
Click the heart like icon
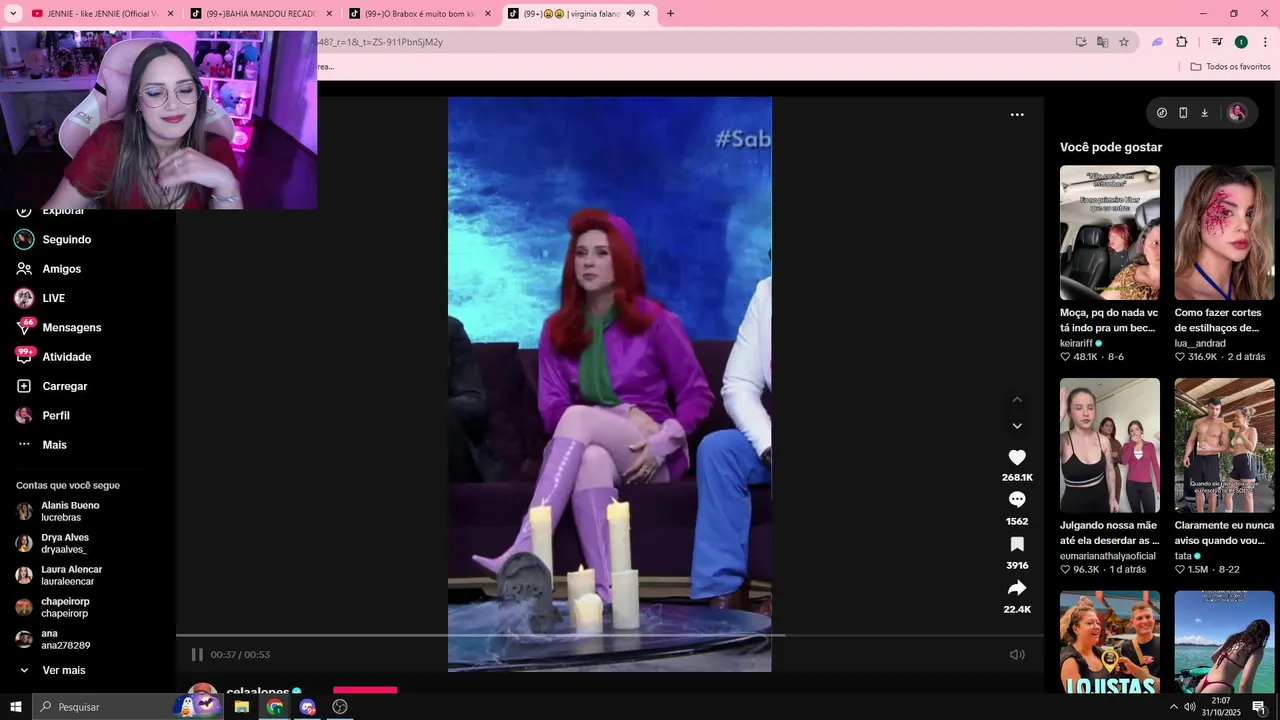coord(1017,457)
